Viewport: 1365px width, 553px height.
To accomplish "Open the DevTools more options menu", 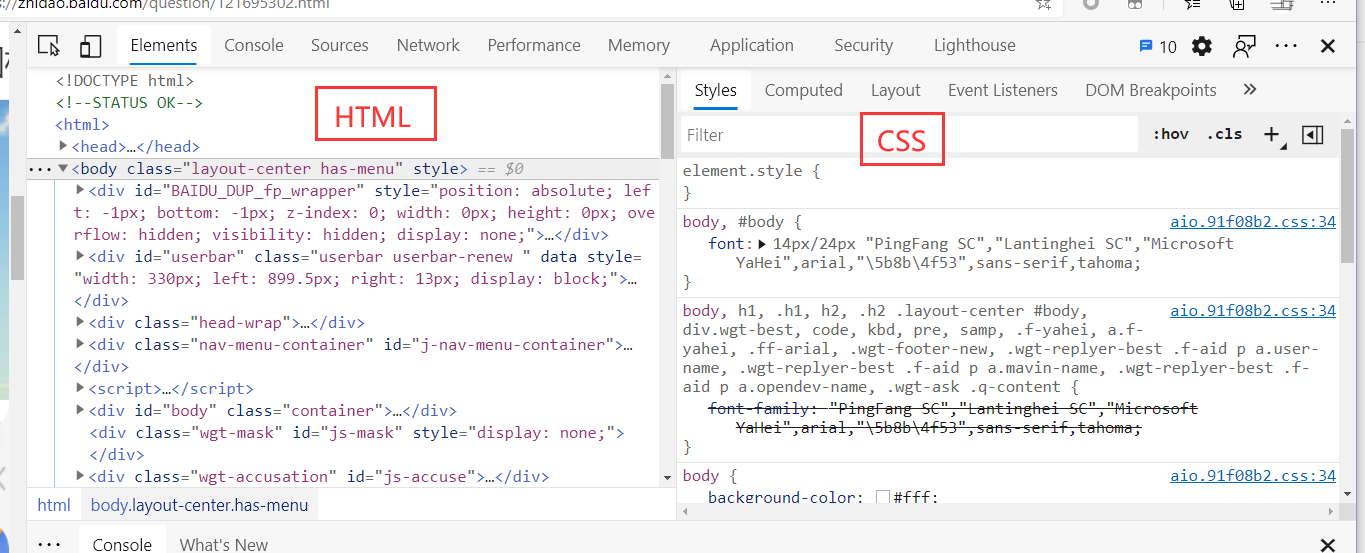I will [1286, 46].
